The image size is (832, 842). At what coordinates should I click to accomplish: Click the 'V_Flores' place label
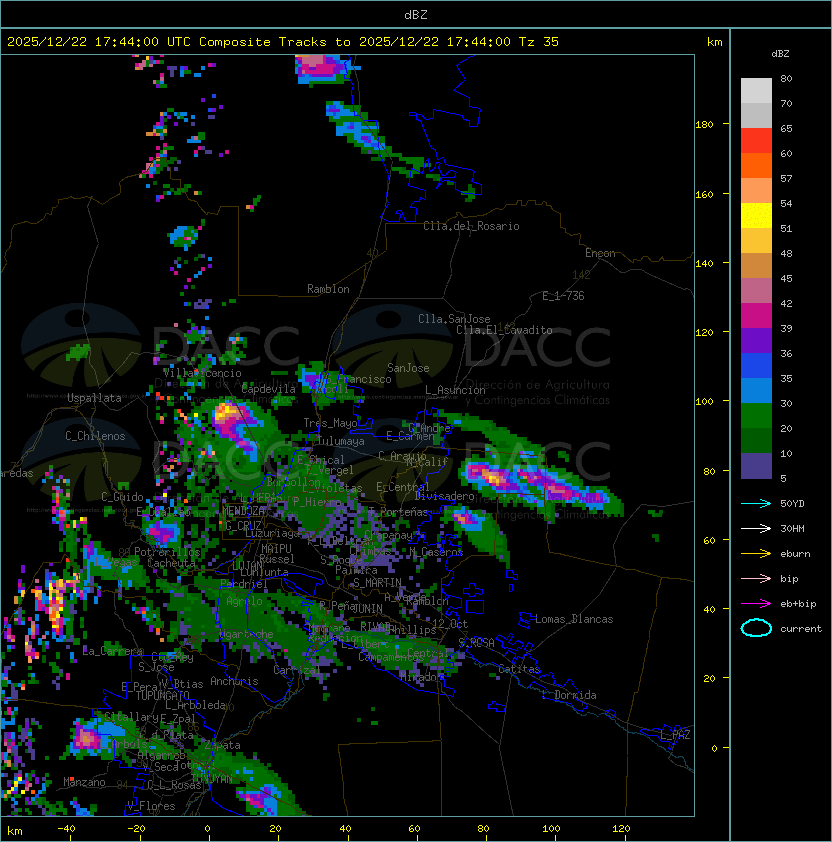151,806
